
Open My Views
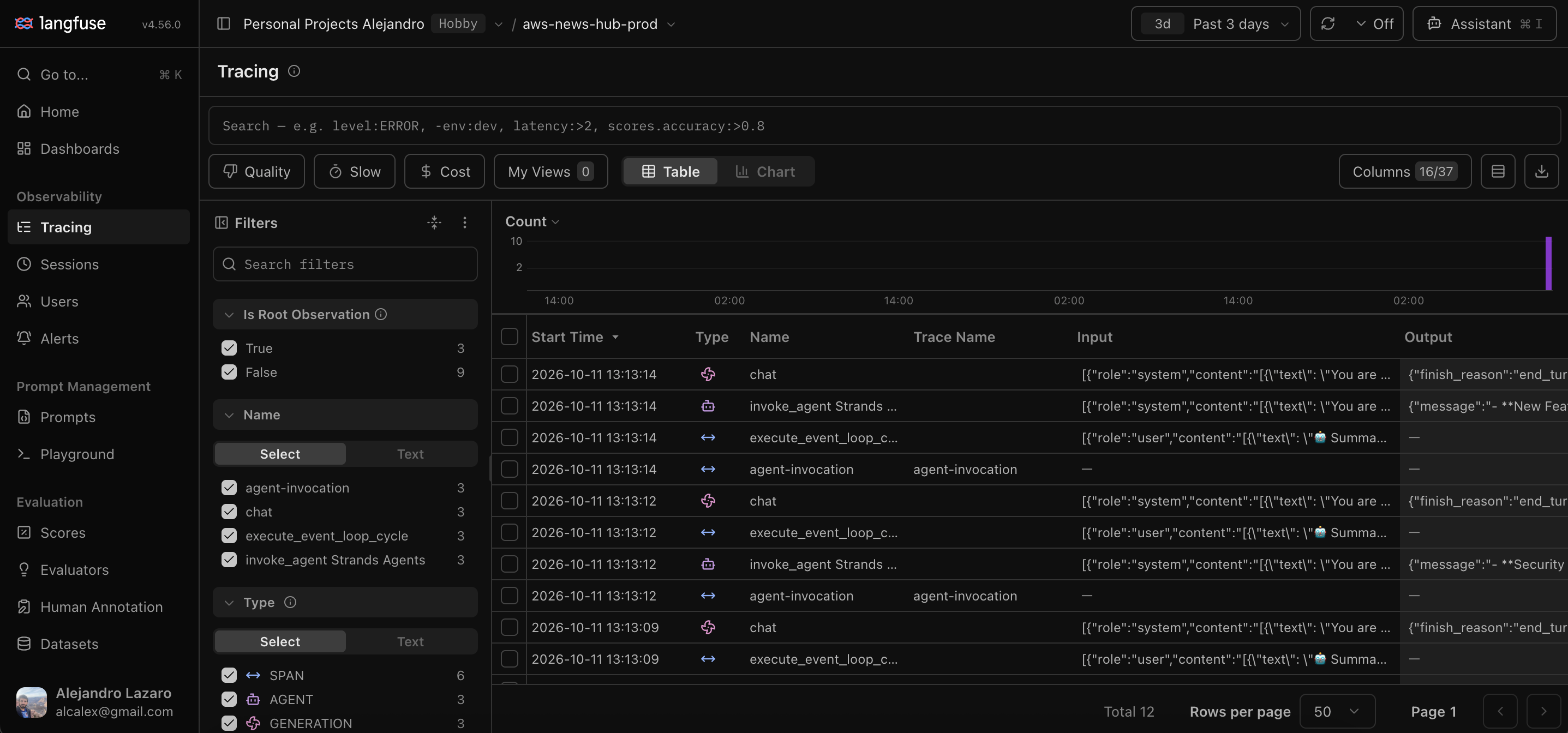pyautogui.click(x=550, y=171)
